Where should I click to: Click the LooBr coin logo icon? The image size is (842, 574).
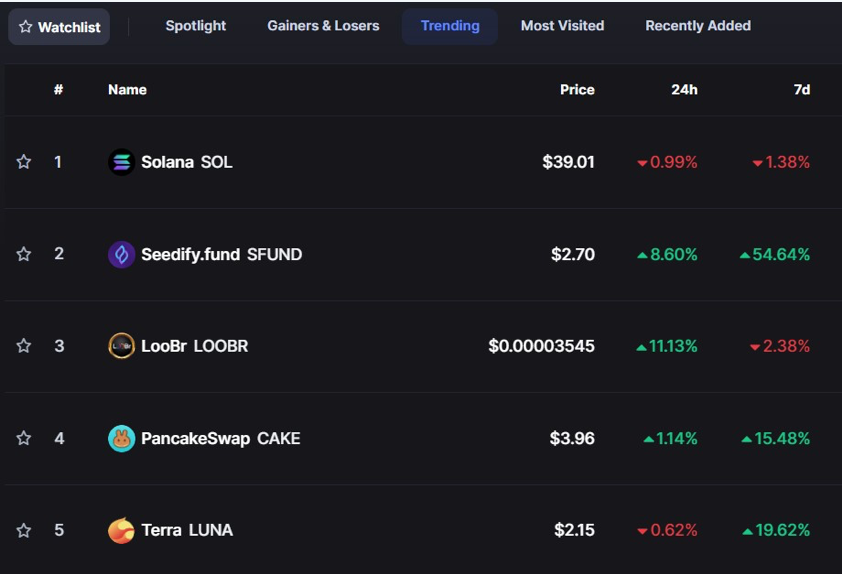[121, 346]
